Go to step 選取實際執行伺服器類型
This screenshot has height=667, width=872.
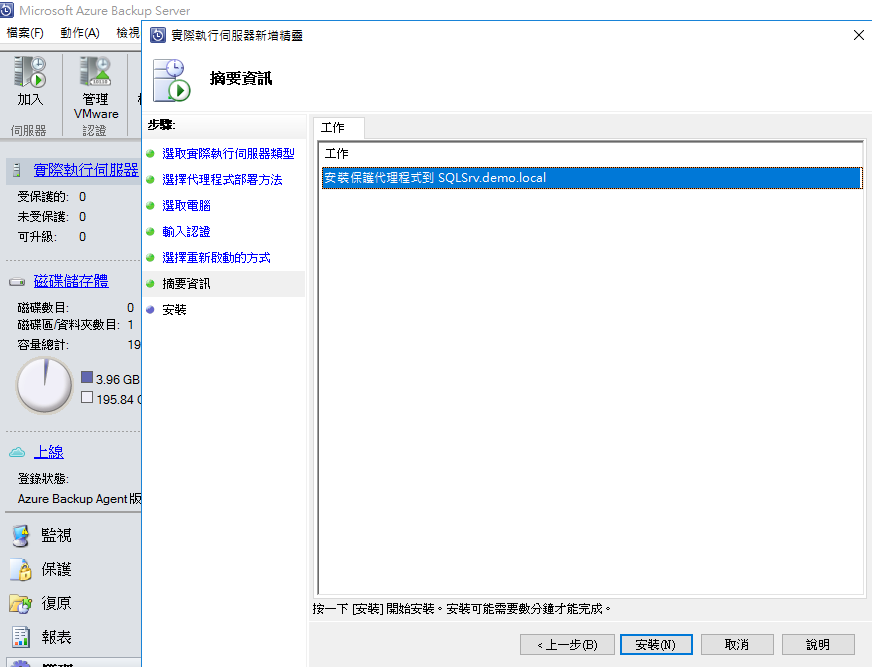(228, 154)
